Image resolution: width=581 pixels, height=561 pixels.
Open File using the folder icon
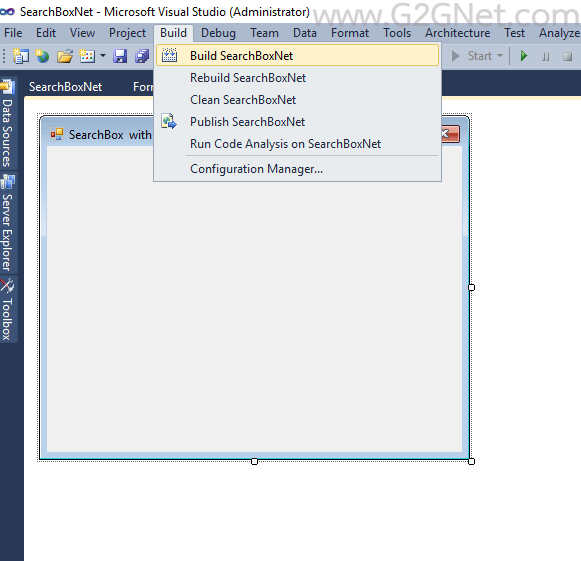(x=64, y=56)
